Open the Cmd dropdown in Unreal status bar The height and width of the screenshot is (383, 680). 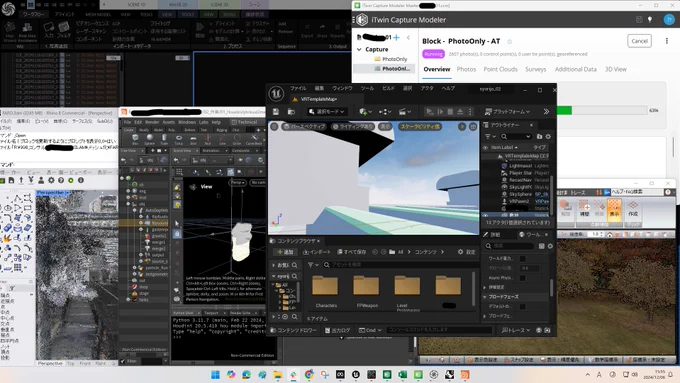[x=370, y=331]
